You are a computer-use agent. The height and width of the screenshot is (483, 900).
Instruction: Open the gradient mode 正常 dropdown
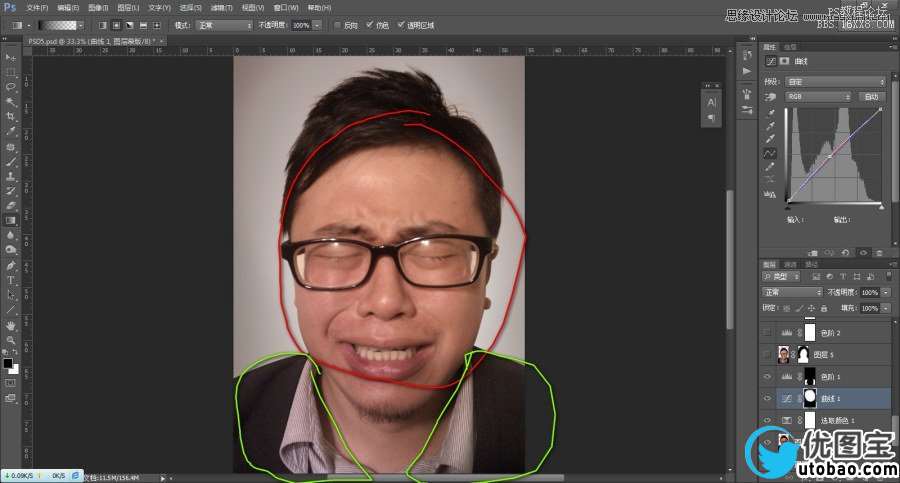224,25
